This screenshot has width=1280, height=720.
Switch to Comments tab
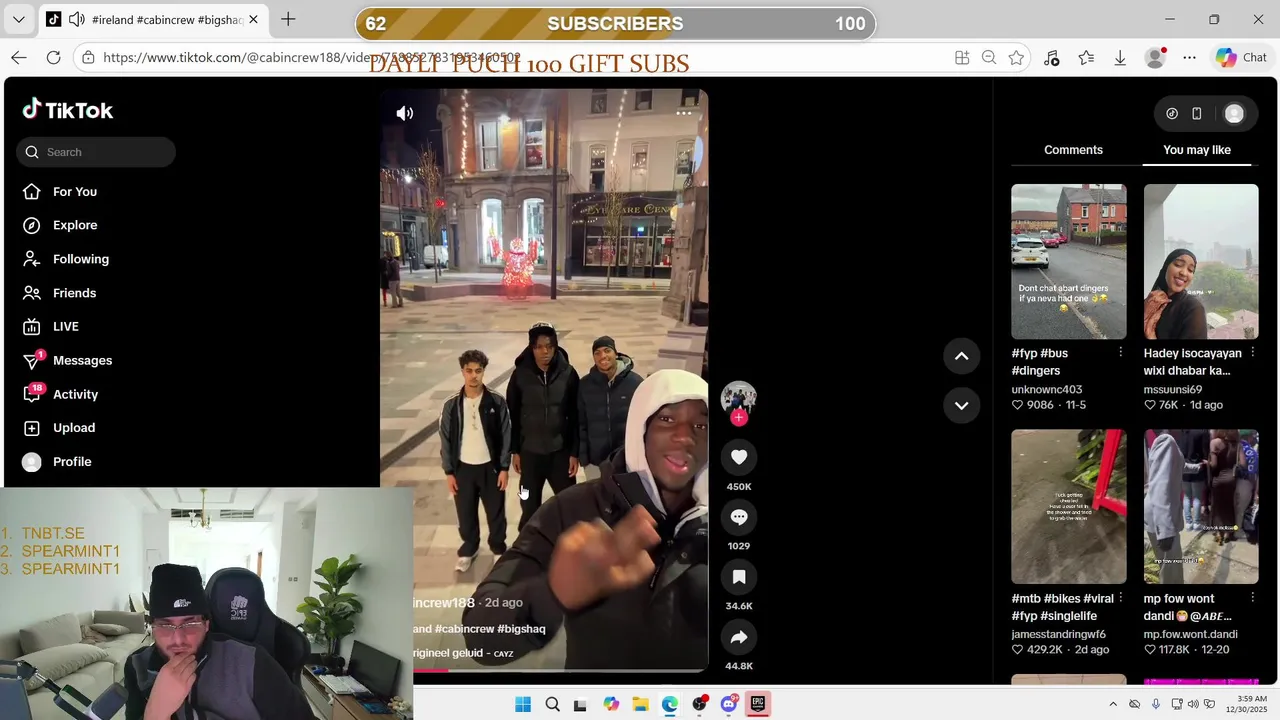click(1073, 150)
